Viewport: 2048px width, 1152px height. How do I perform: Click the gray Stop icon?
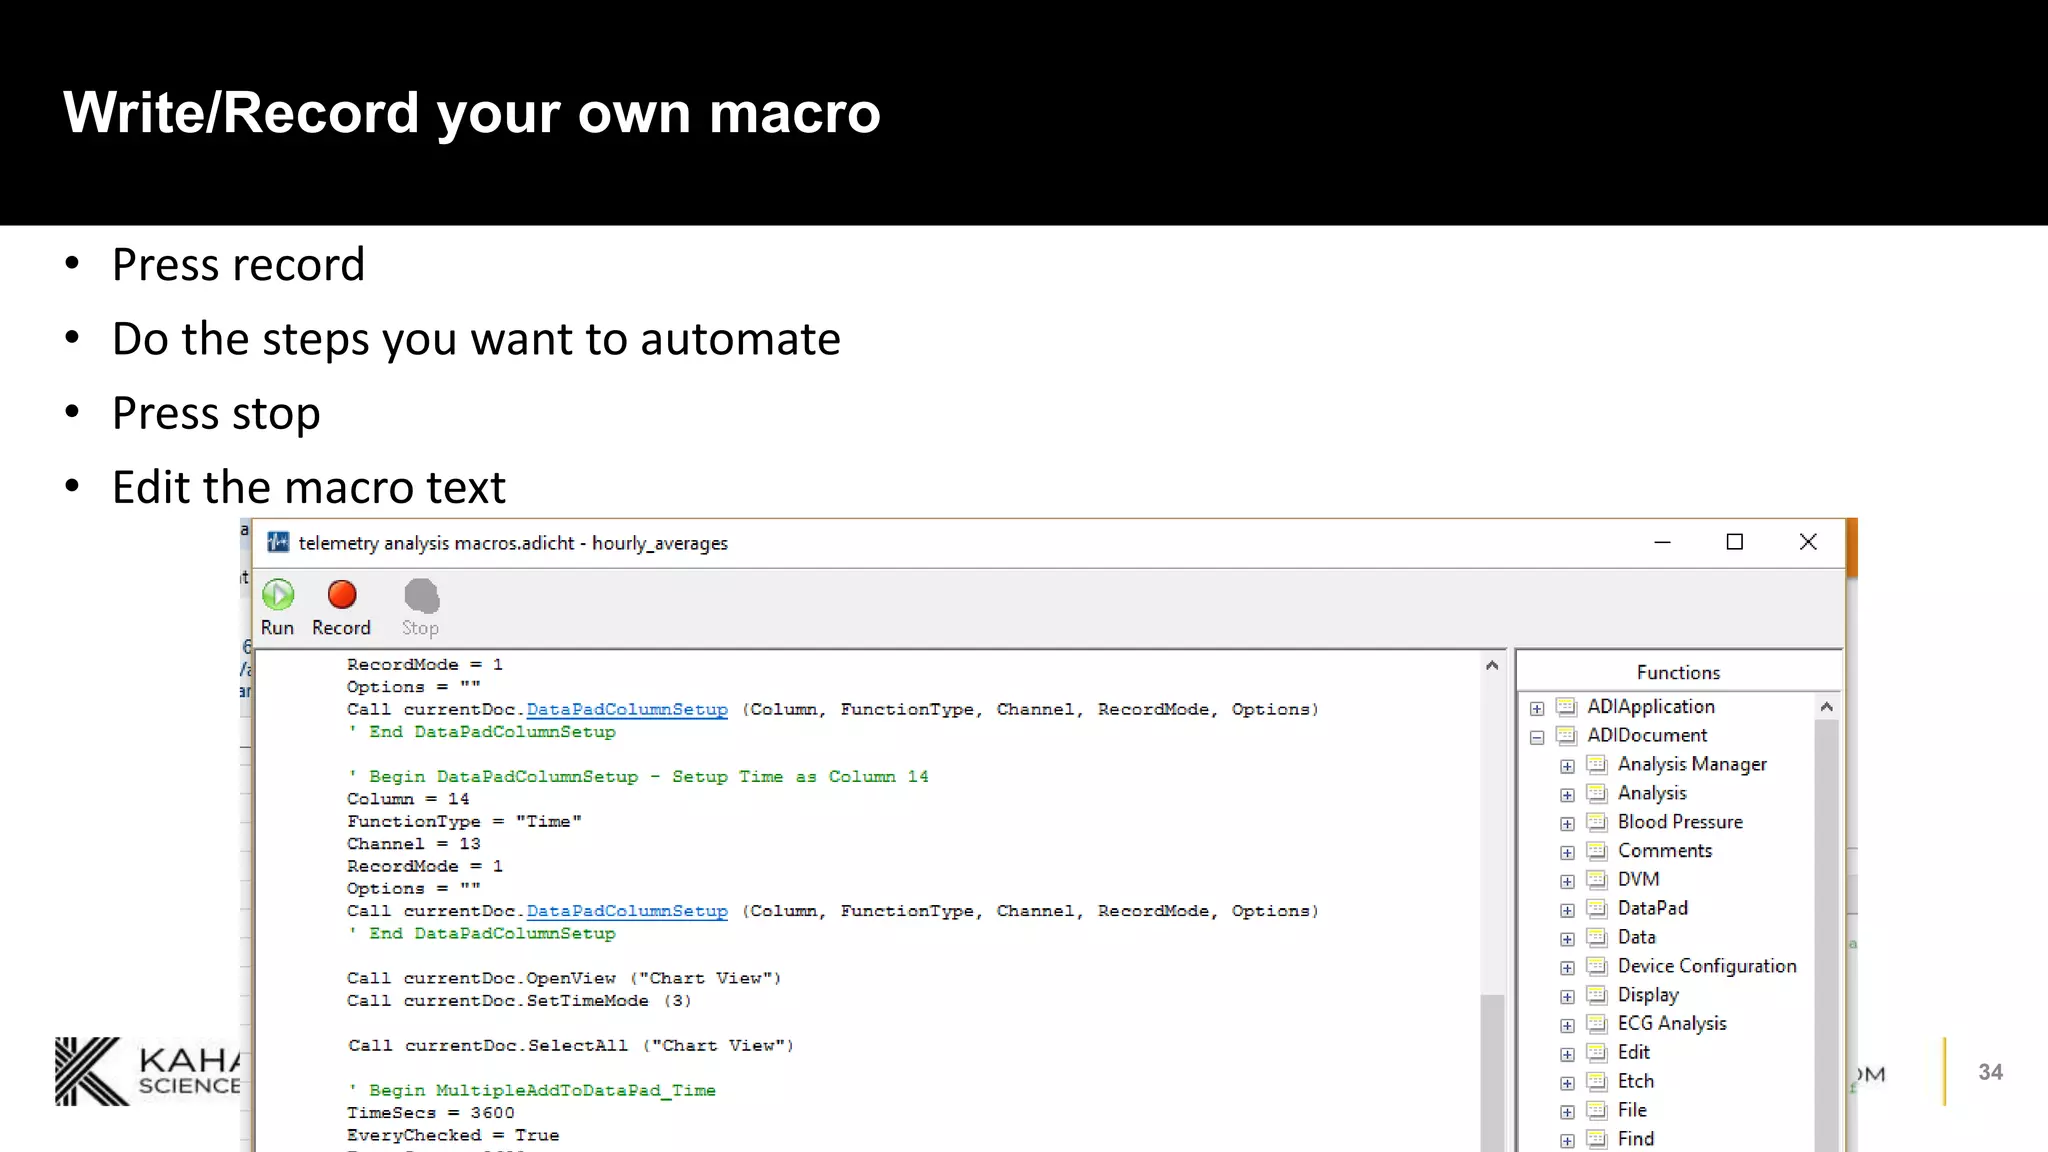click(x=421, y=596)
